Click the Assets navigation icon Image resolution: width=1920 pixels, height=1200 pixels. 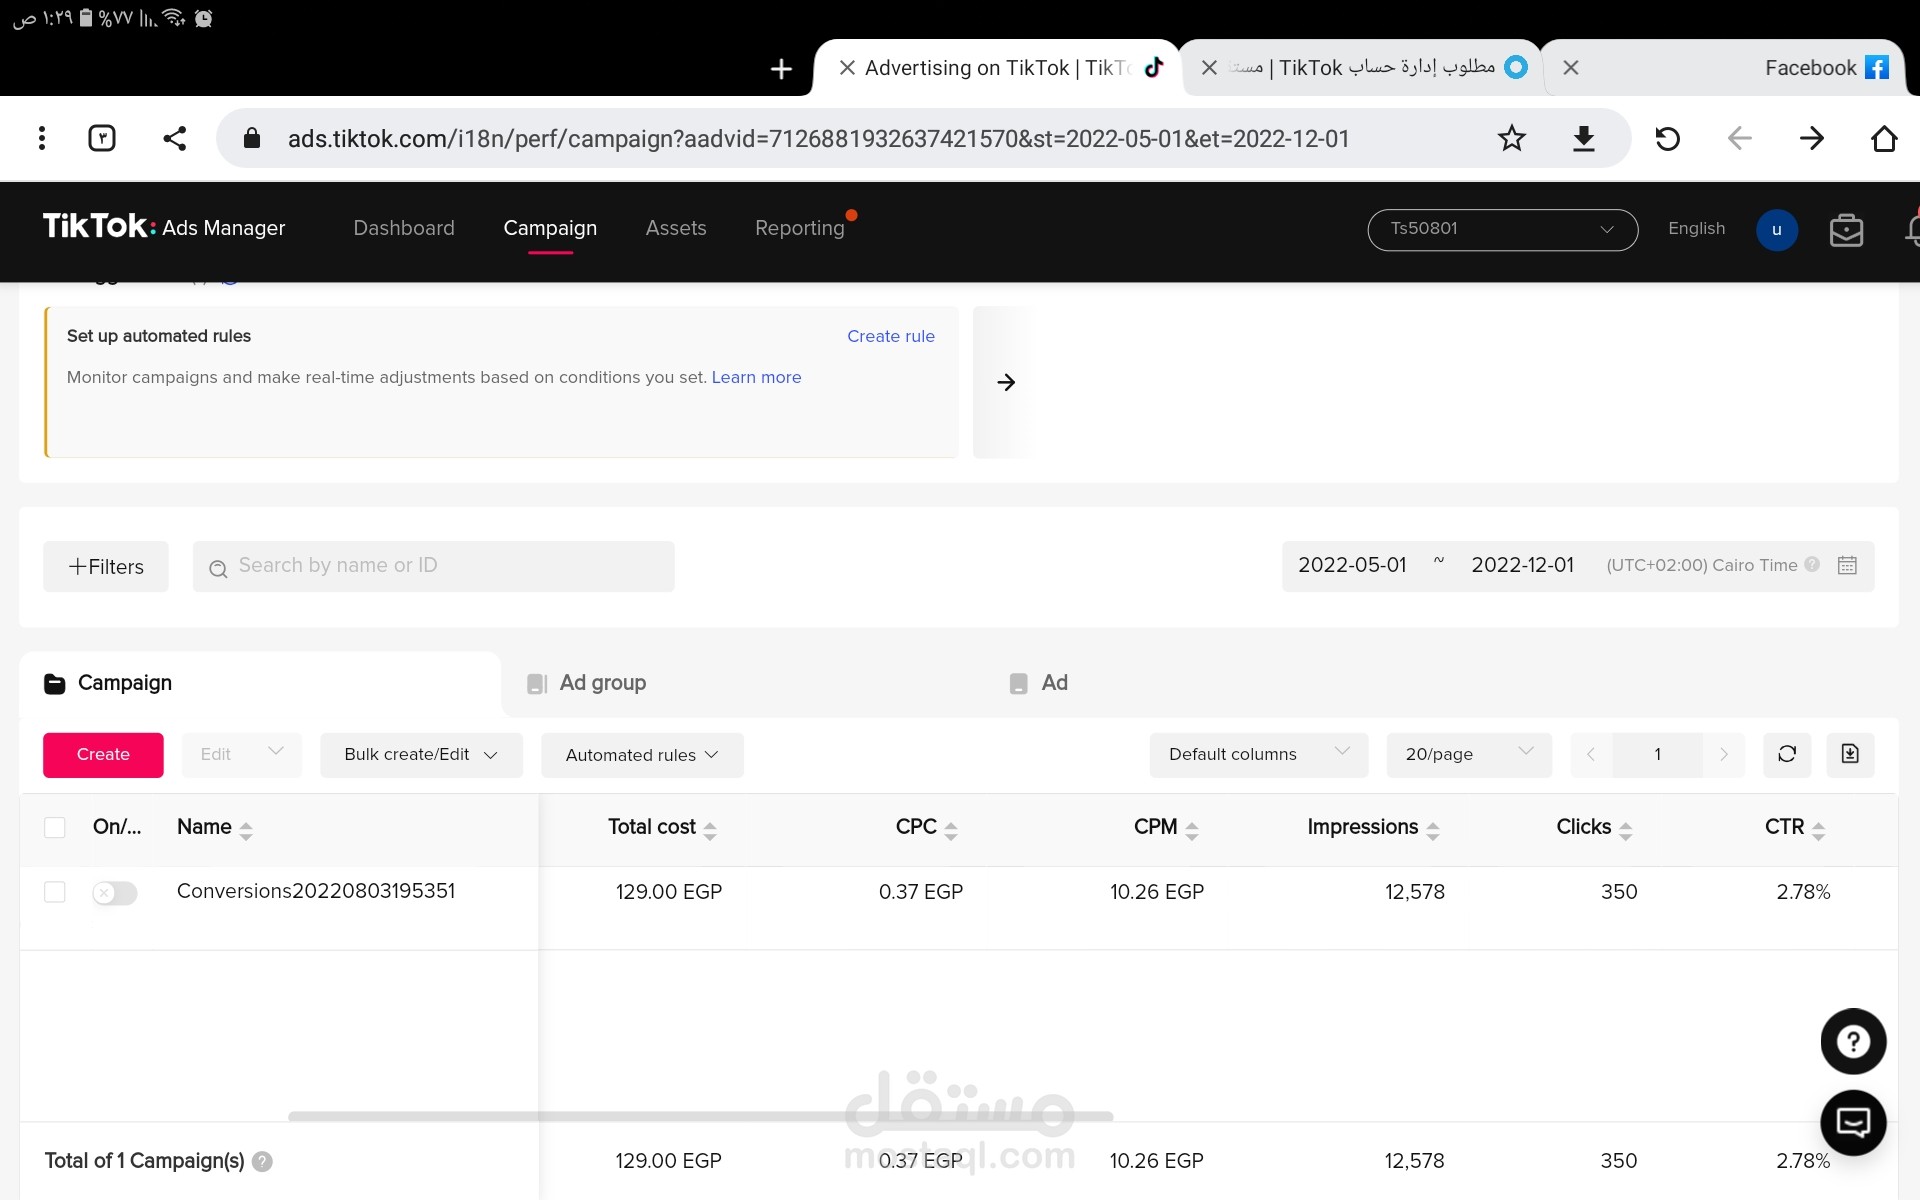pyautogui.click(x=676, y=228)
